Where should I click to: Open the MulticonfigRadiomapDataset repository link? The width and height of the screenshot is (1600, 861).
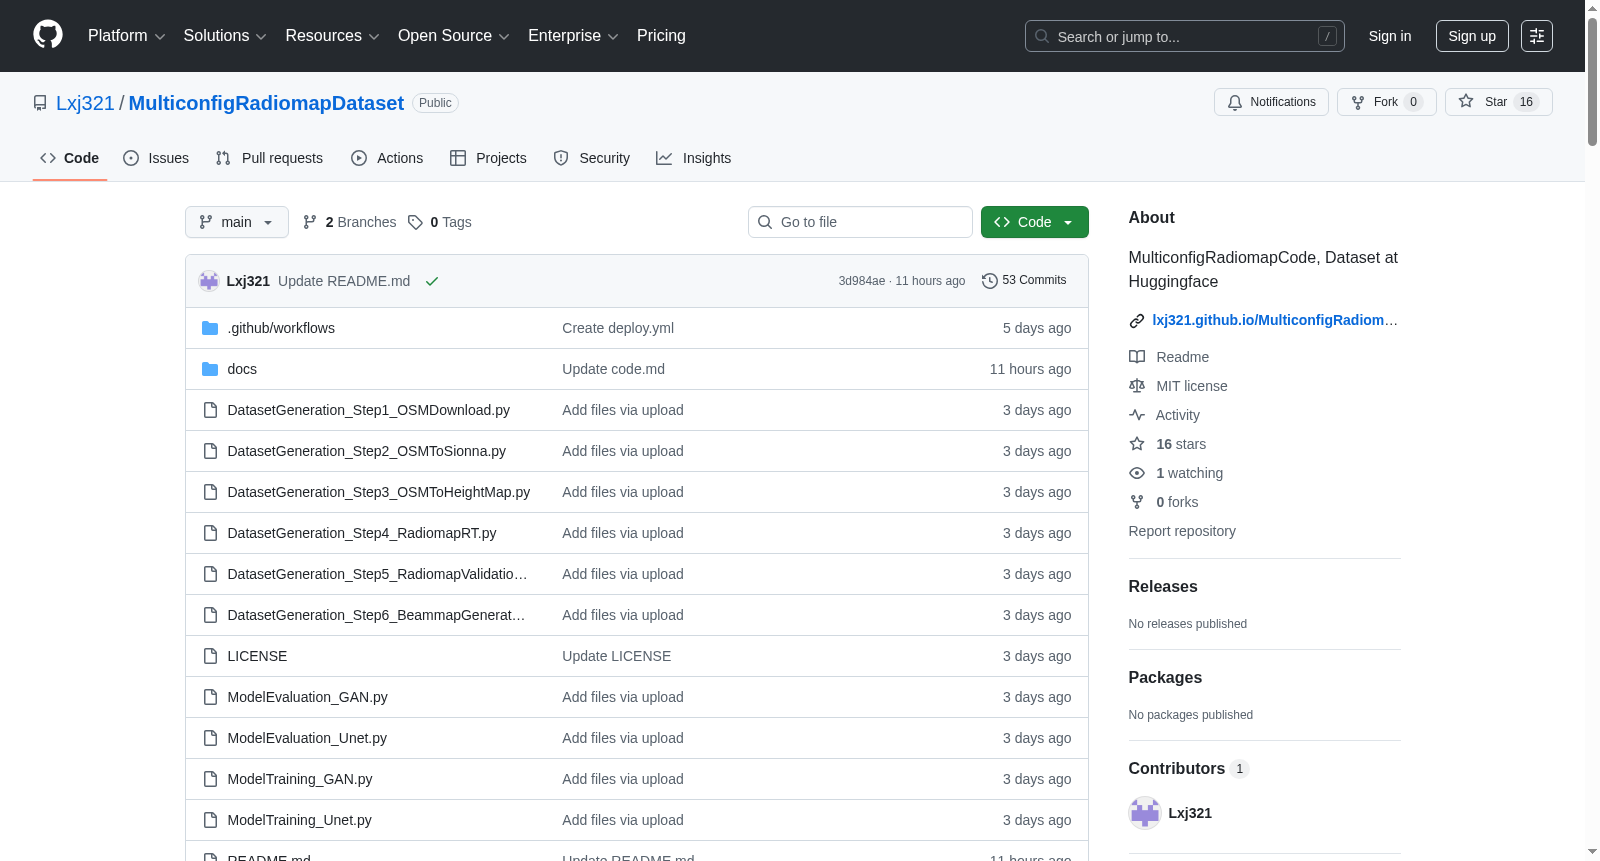pyautogui.click(x=266, y=103)
